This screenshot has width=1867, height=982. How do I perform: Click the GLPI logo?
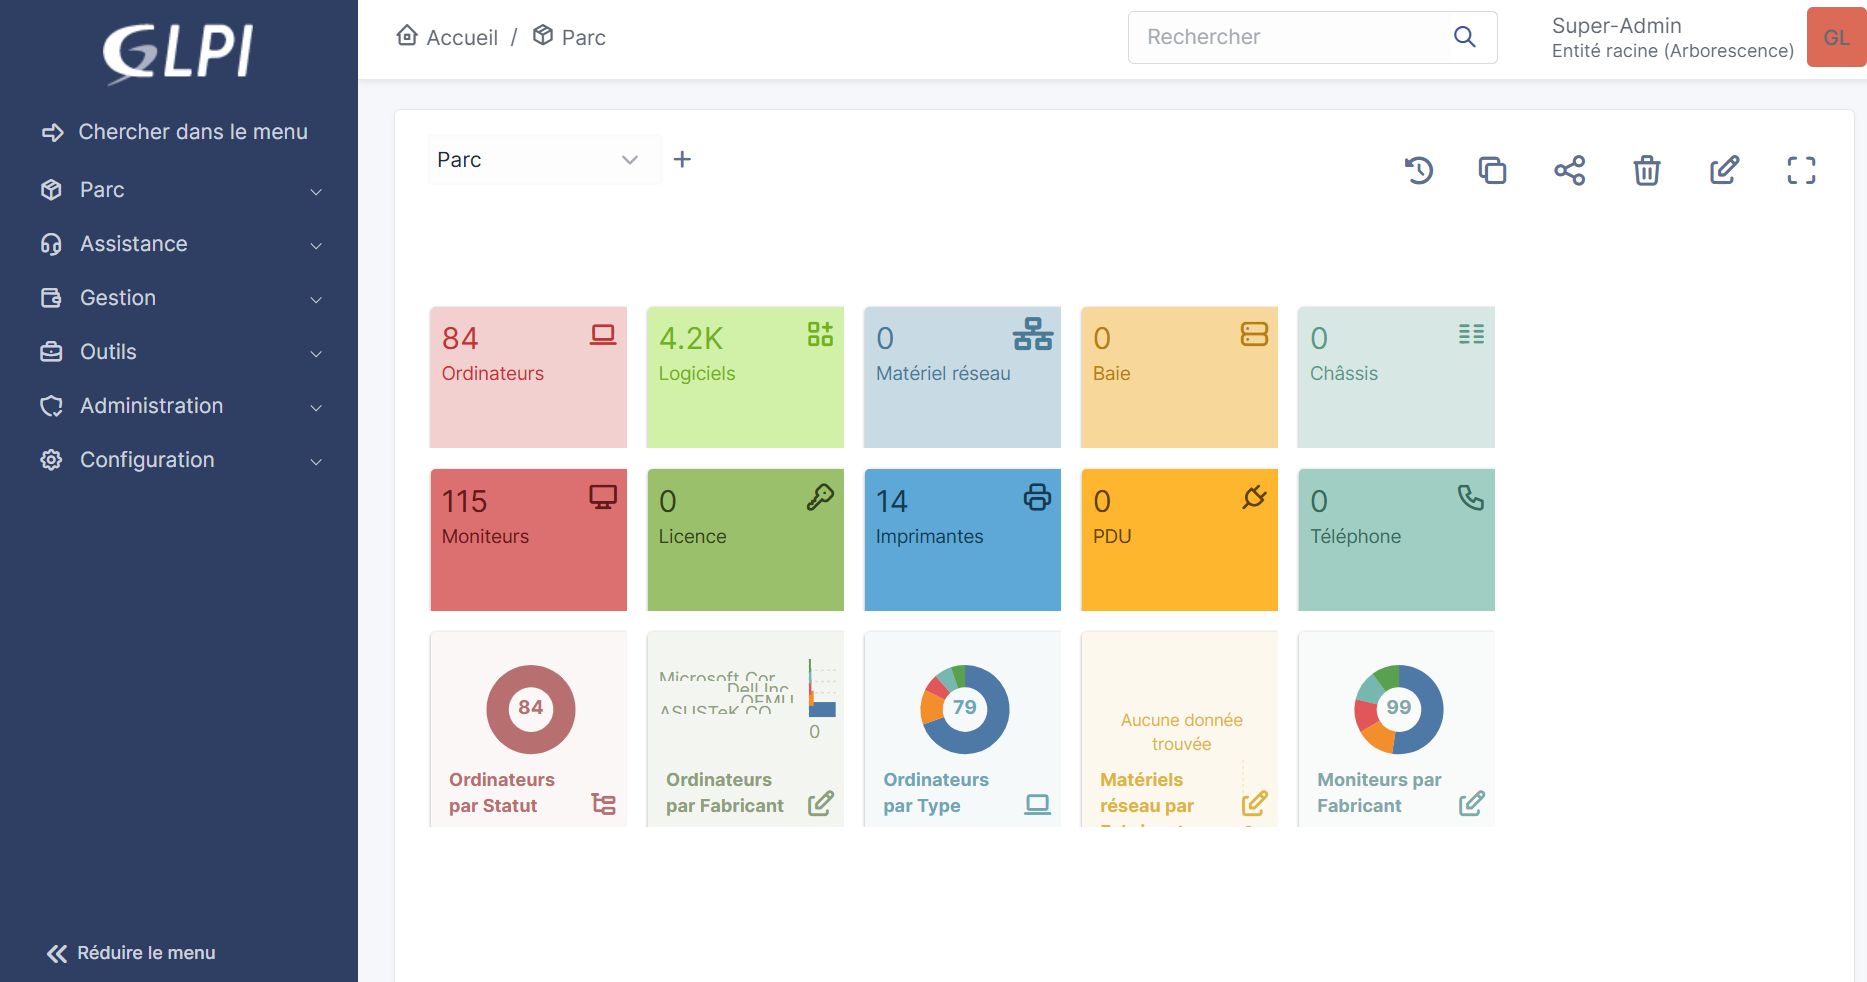[179, 52]
